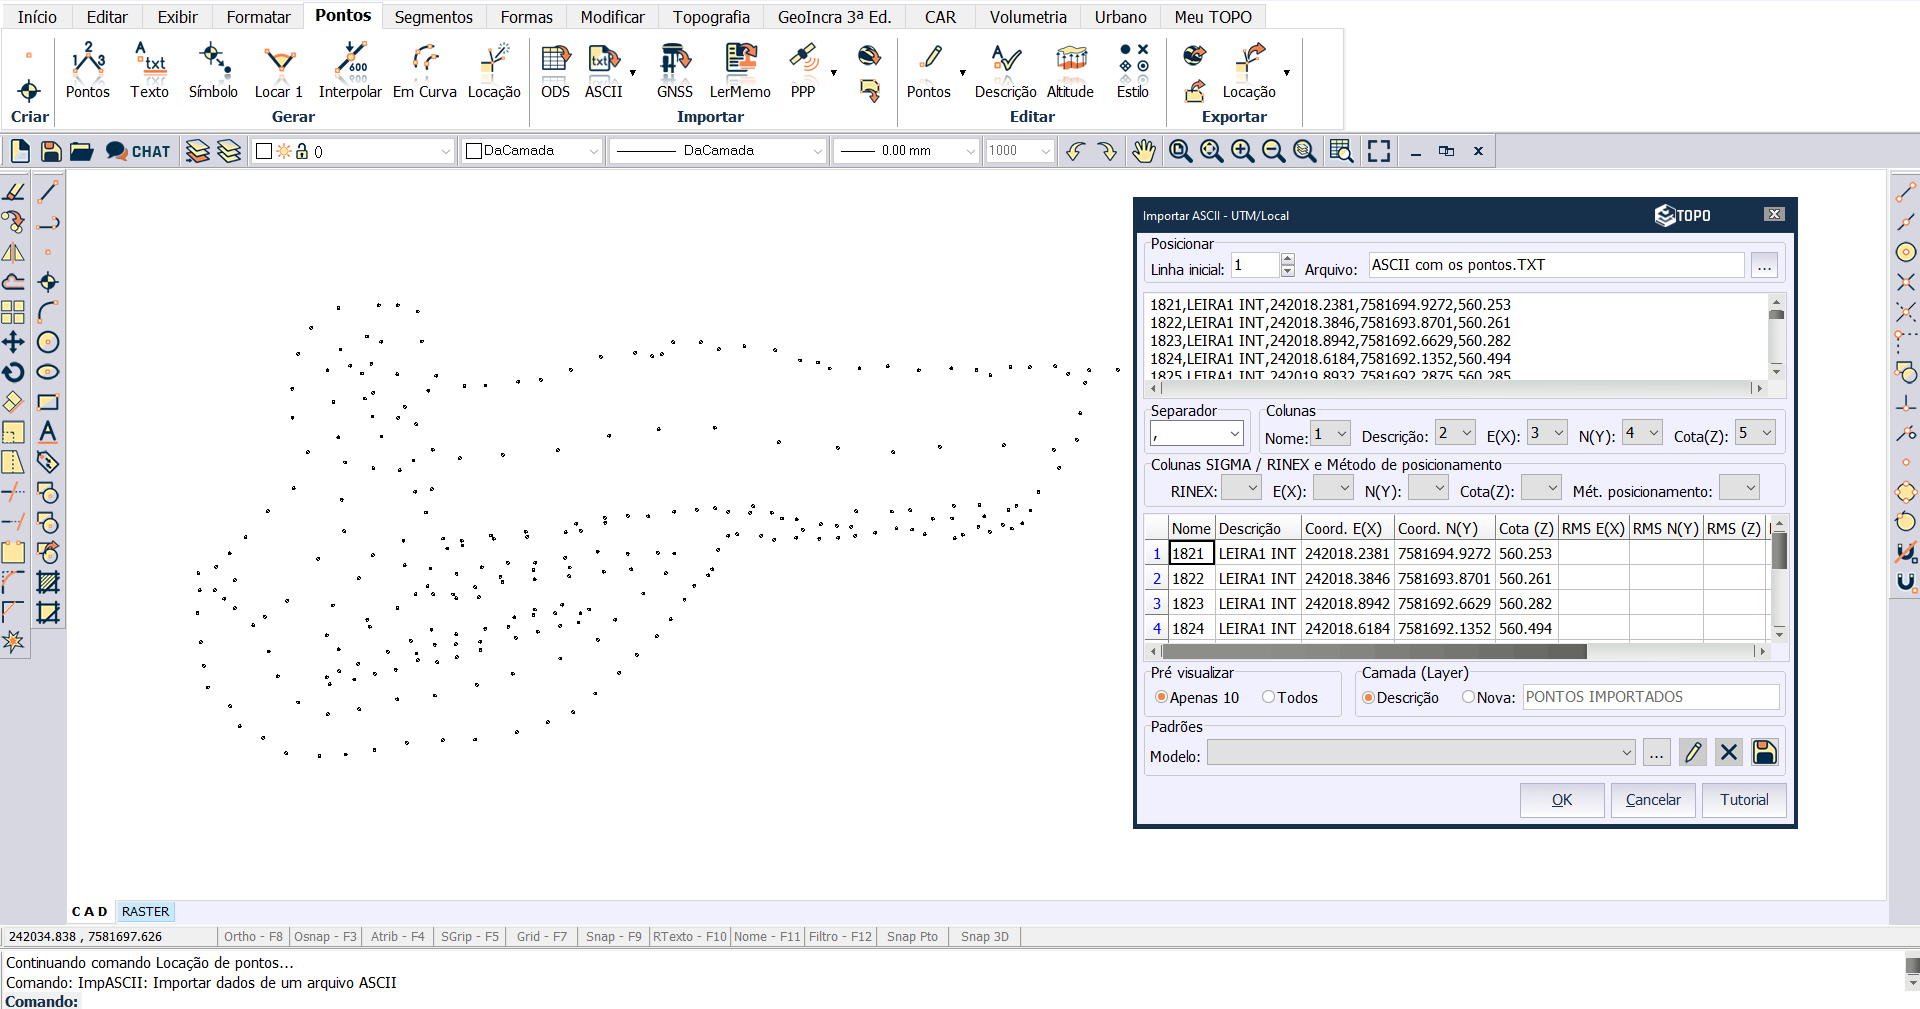Click the delete model X button
The width and height of the screenshot is (1920, 1009).
coord(1729,753)
